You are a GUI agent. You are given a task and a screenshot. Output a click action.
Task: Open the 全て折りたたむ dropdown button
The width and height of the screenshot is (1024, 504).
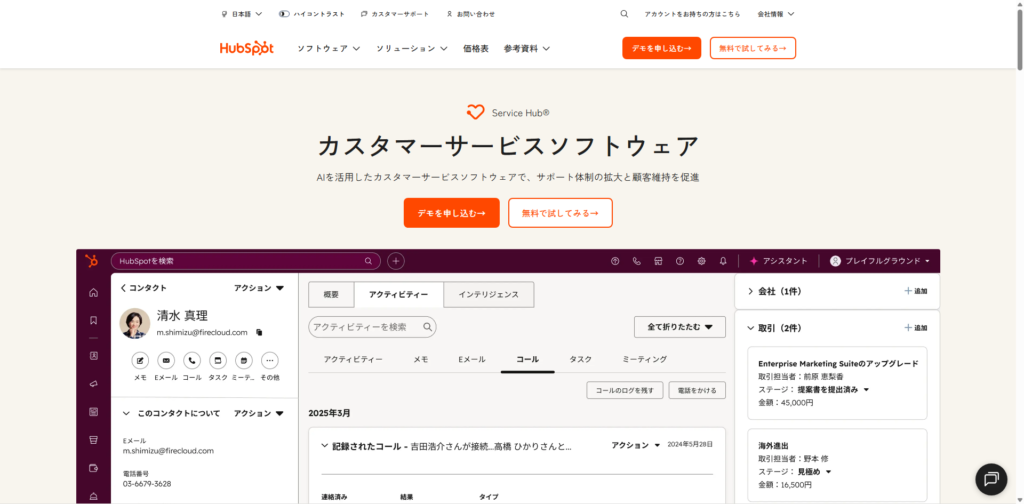[680, 327]
